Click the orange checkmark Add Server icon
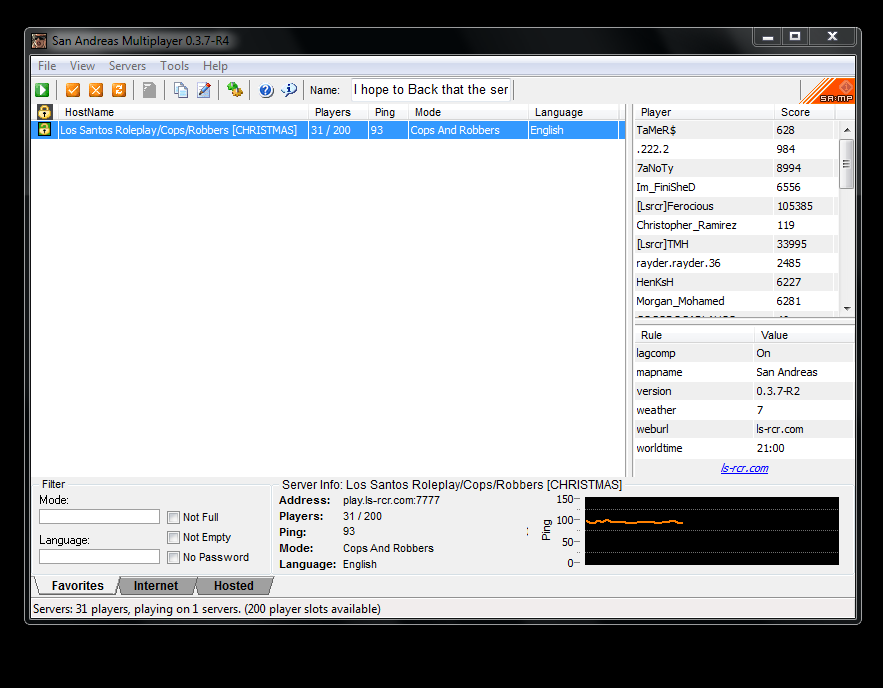Image resolution: width=883 pixels, height=688 pixels. pos(73,90)
